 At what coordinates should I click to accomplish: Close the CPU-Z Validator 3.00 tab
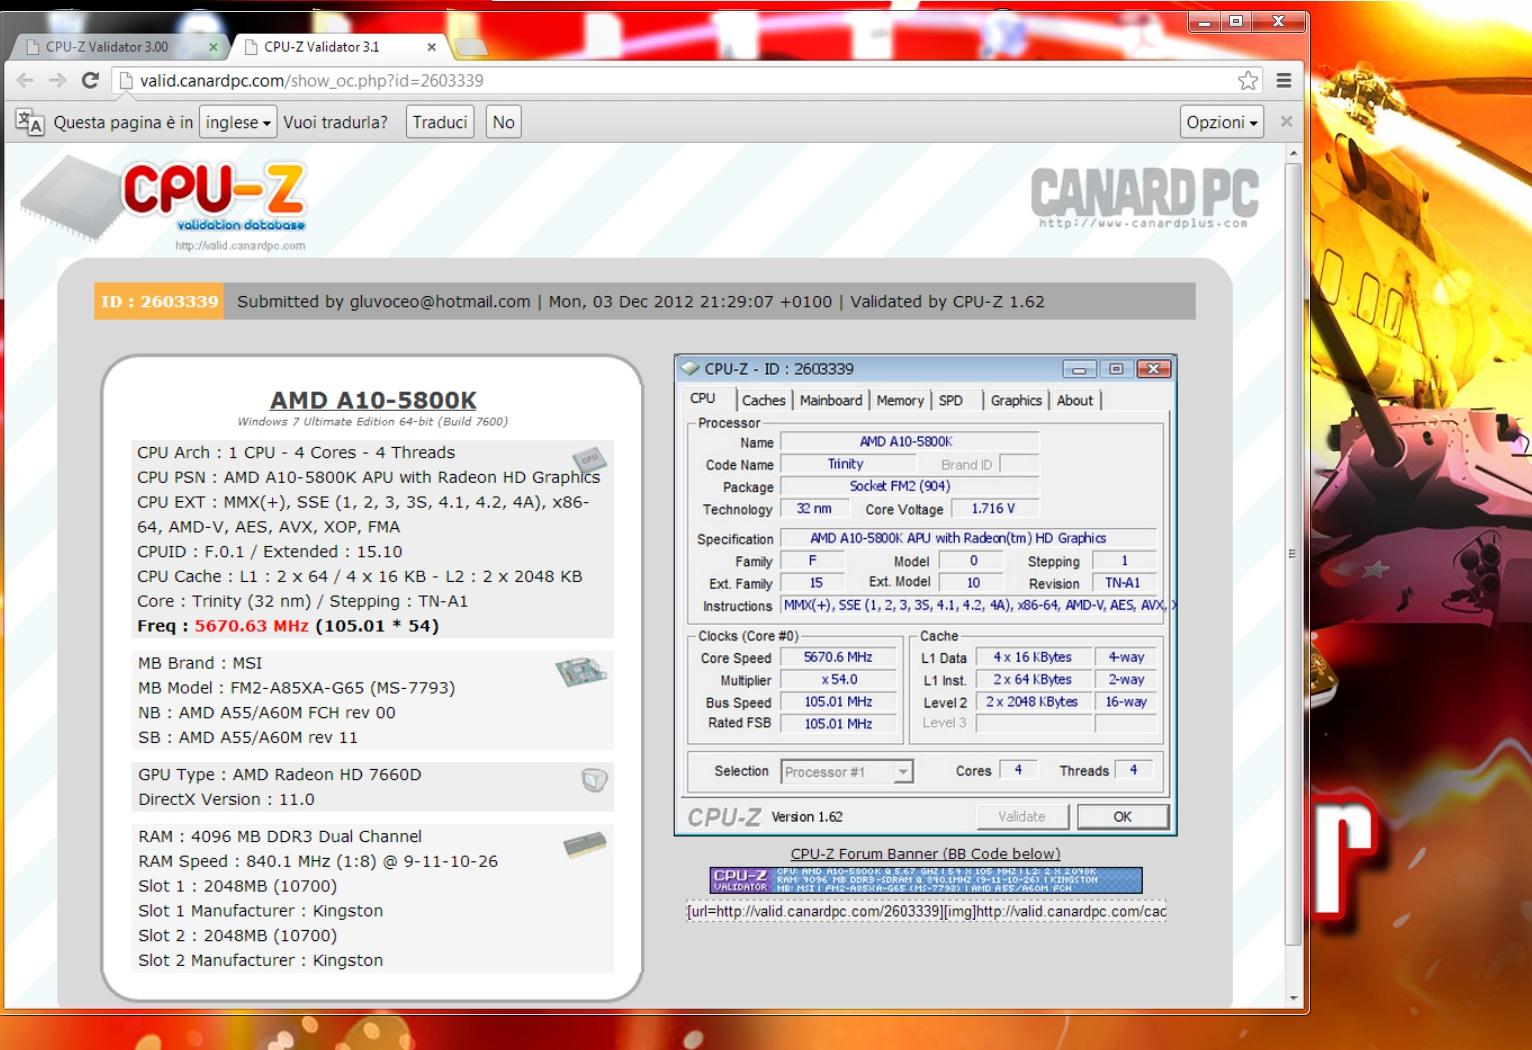213,47
